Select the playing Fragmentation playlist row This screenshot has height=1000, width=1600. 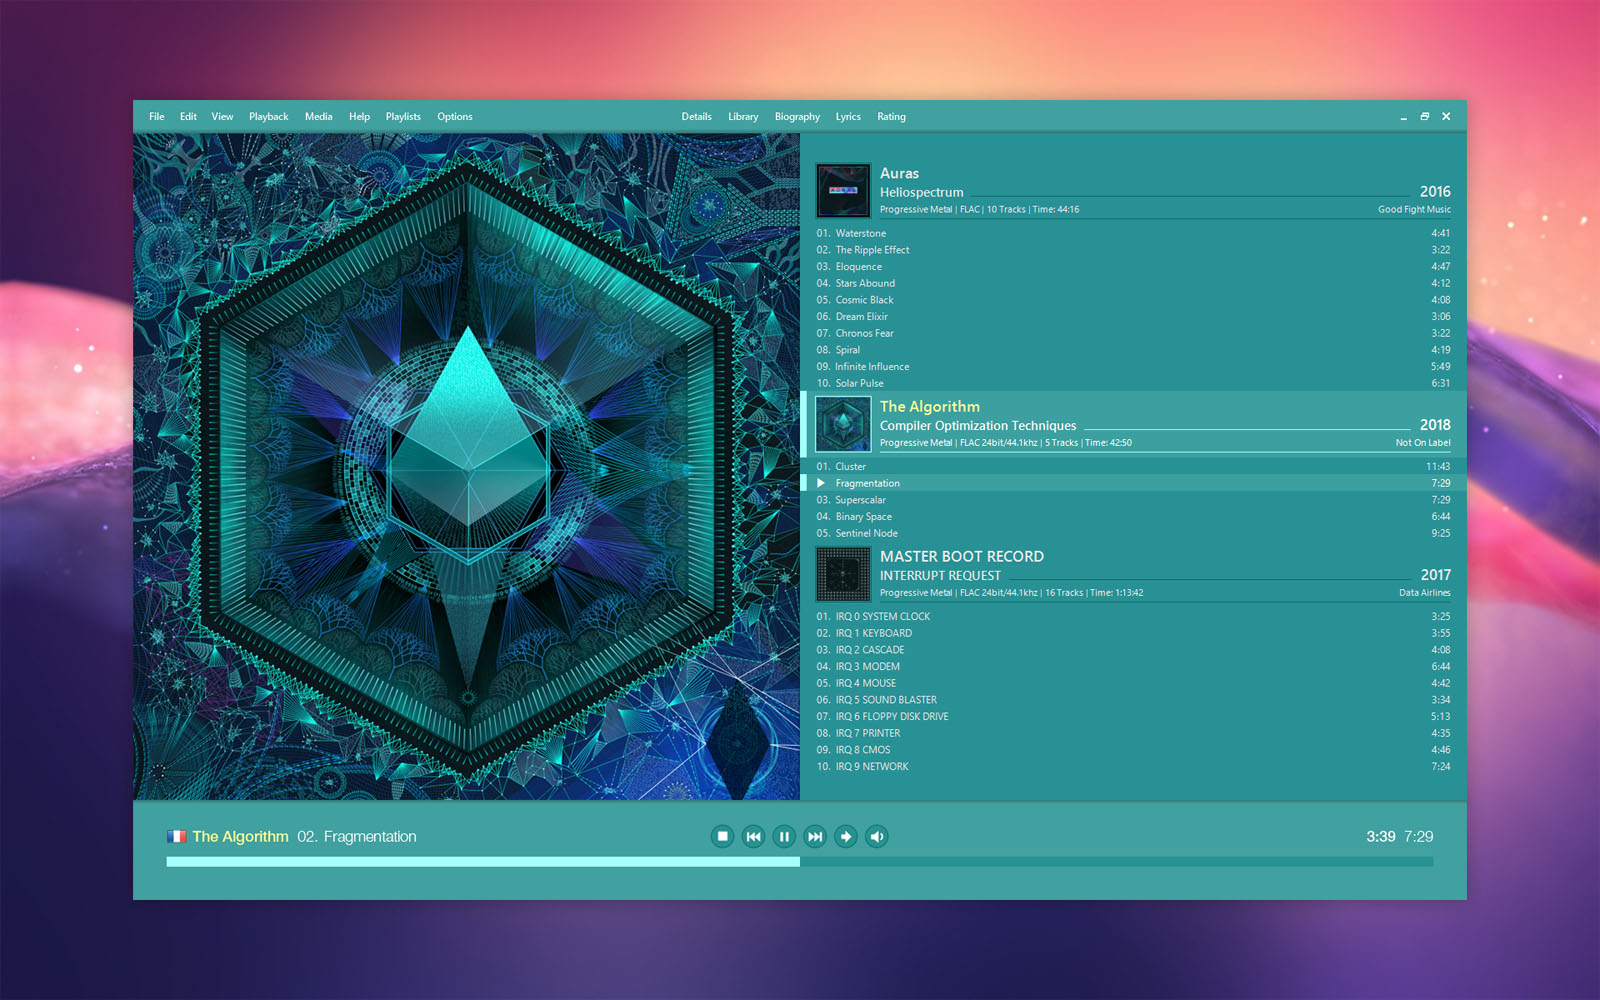1133,483
